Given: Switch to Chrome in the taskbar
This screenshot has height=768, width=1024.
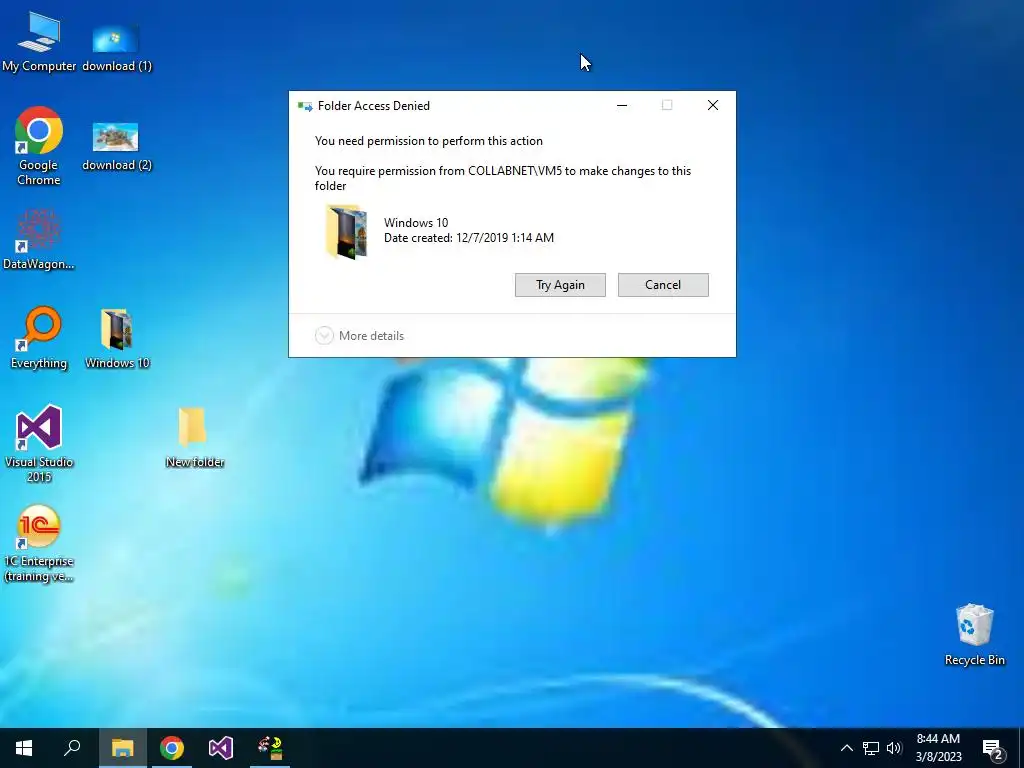Looking at the screenshot, I should point(172,748).
